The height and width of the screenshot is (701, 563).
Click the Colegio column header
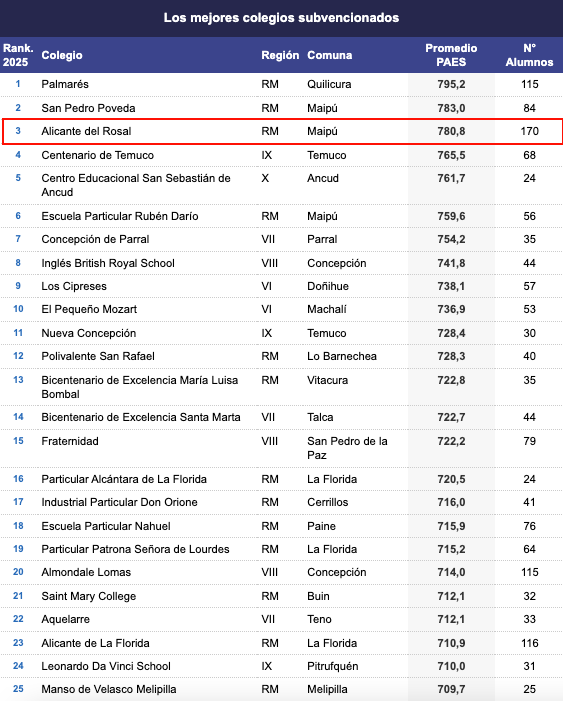pyautogui.click(x=62, y=55)
